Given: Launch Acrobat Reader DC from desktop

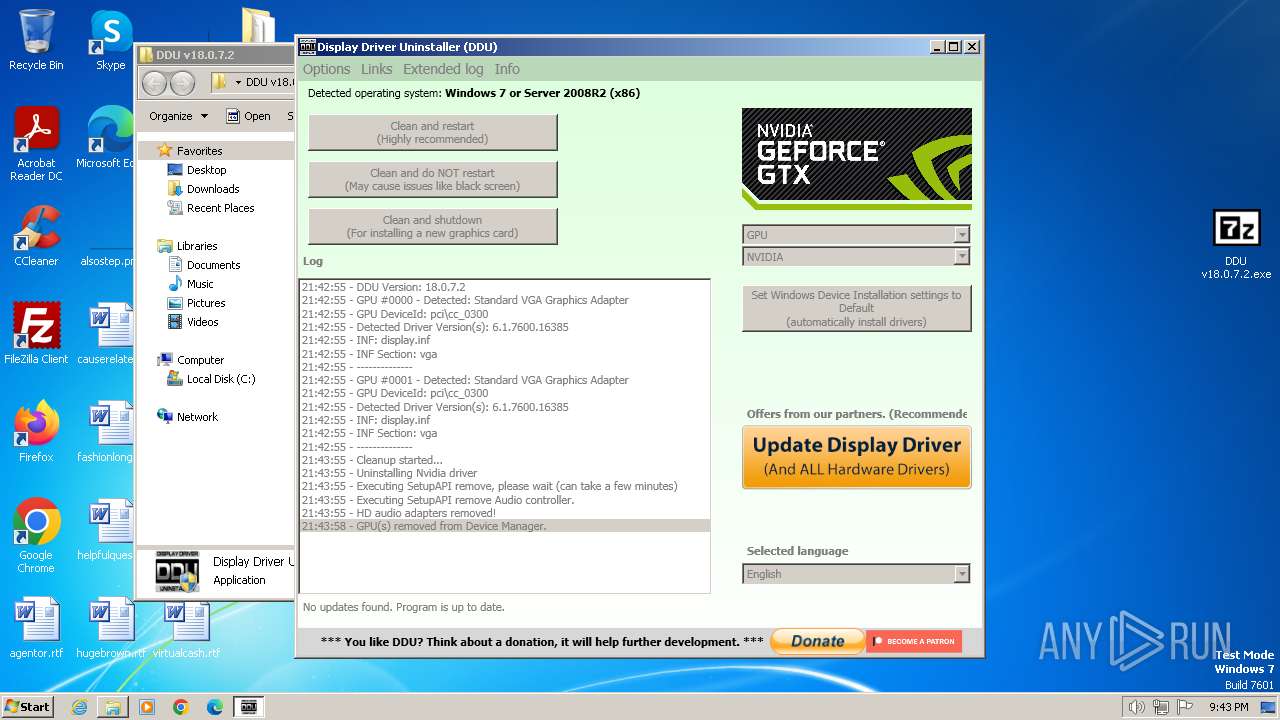Looking at the screenshot, I should click(36, 144).
